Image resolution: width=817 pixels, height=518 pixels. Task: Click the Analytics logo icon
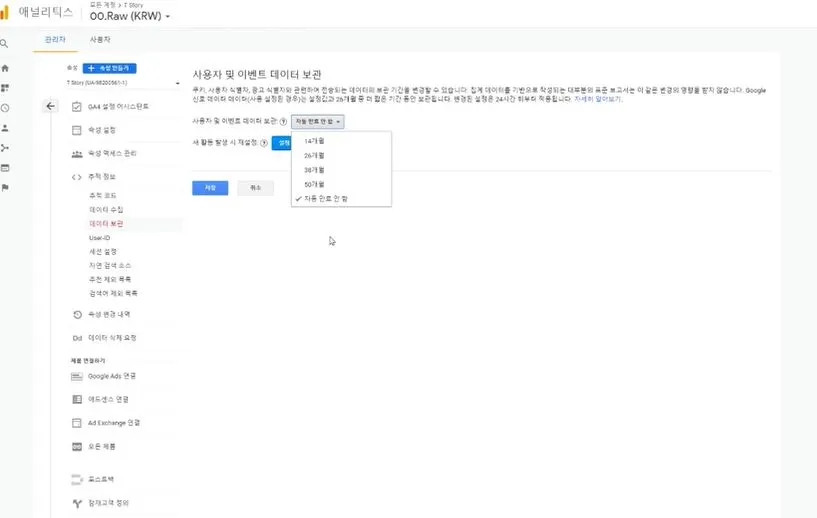coord(5,13)
